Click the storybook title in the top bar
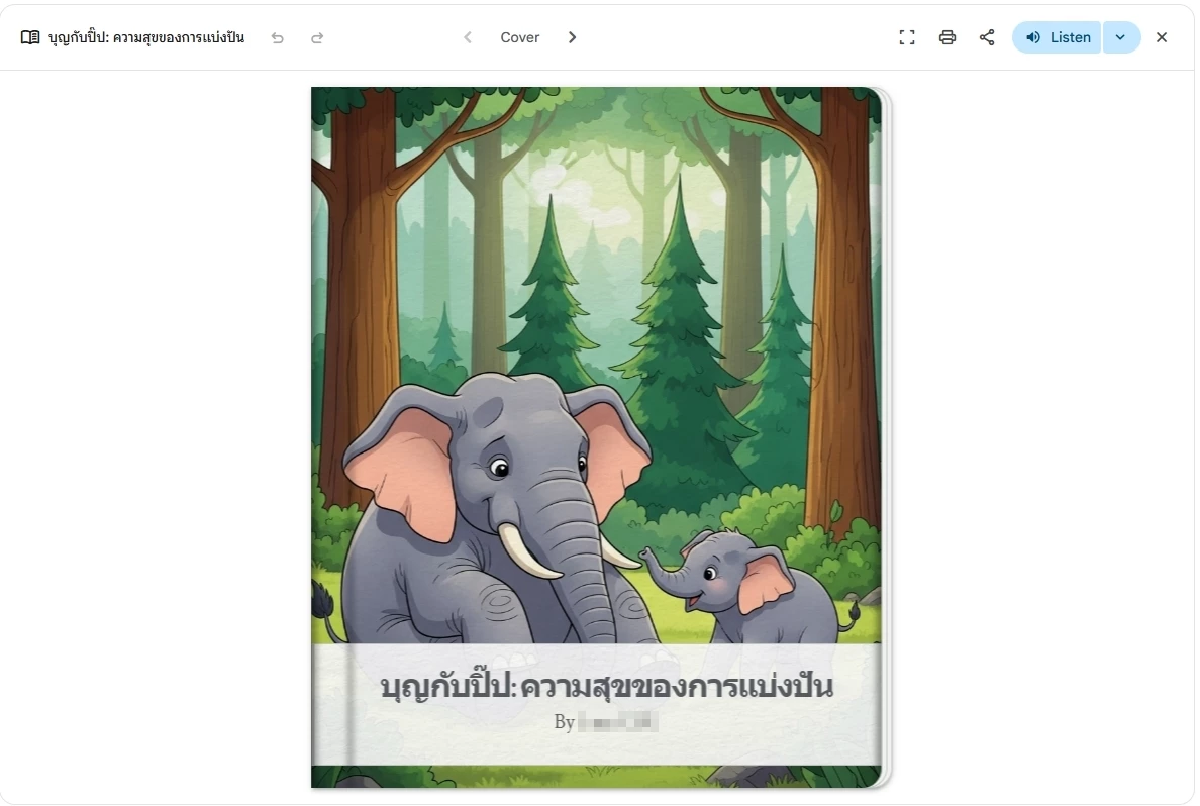The height and width of the screenshot is (806, 1200). click(x=146, y=37)
